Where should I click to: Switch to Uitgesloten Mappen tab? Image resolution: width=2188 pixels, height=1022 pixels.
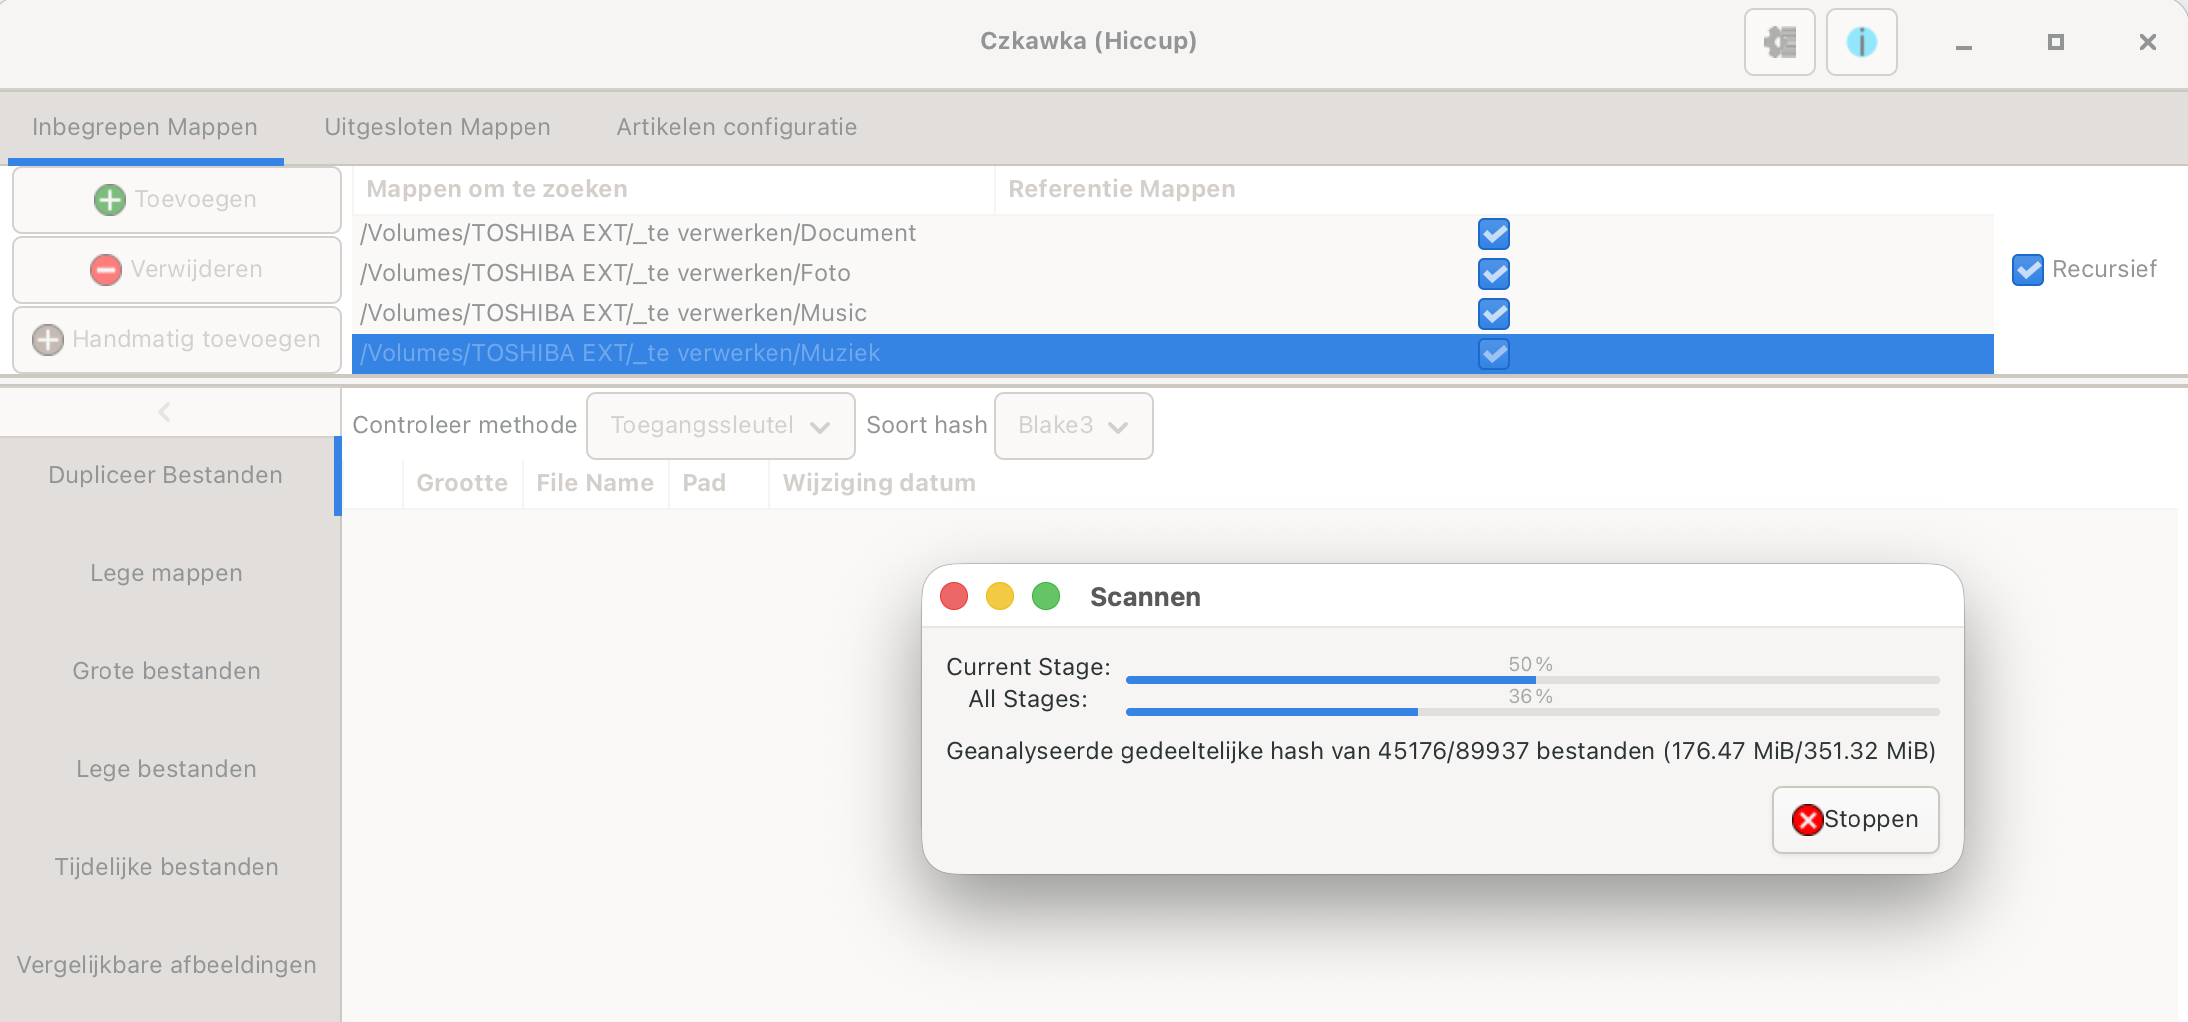point(437,127)
